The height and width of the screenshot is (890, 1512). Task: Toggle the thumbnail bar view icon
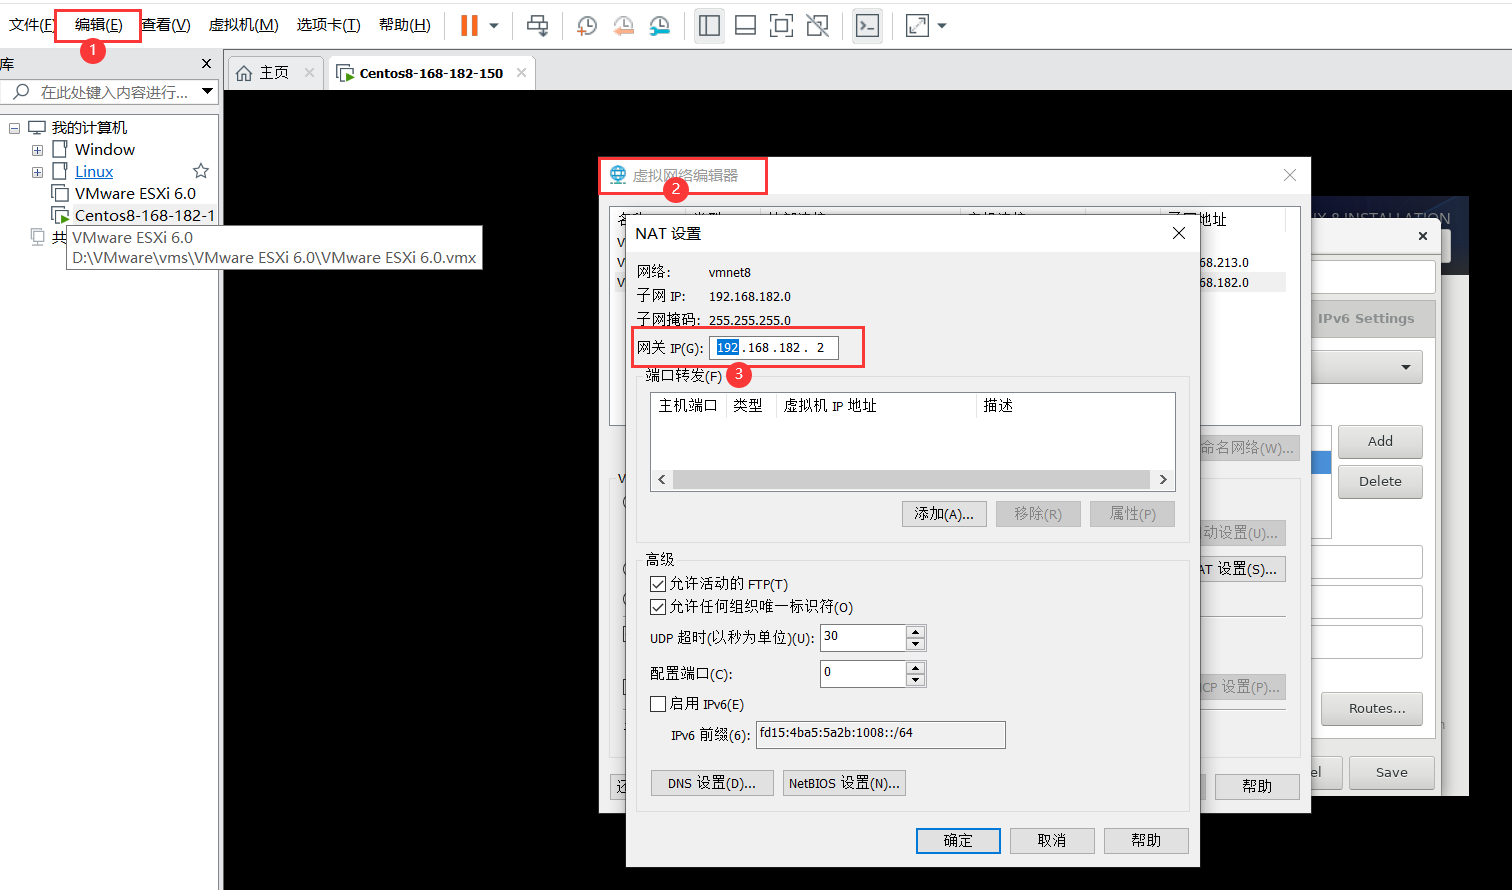click(745, 26)
